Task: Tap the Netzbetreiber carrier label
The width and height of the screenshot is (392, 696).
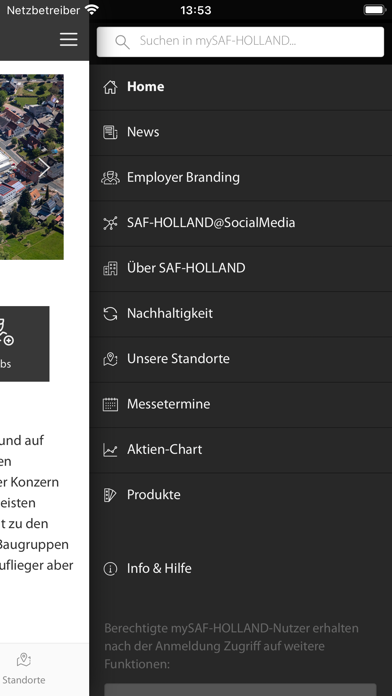Action: 43,10
